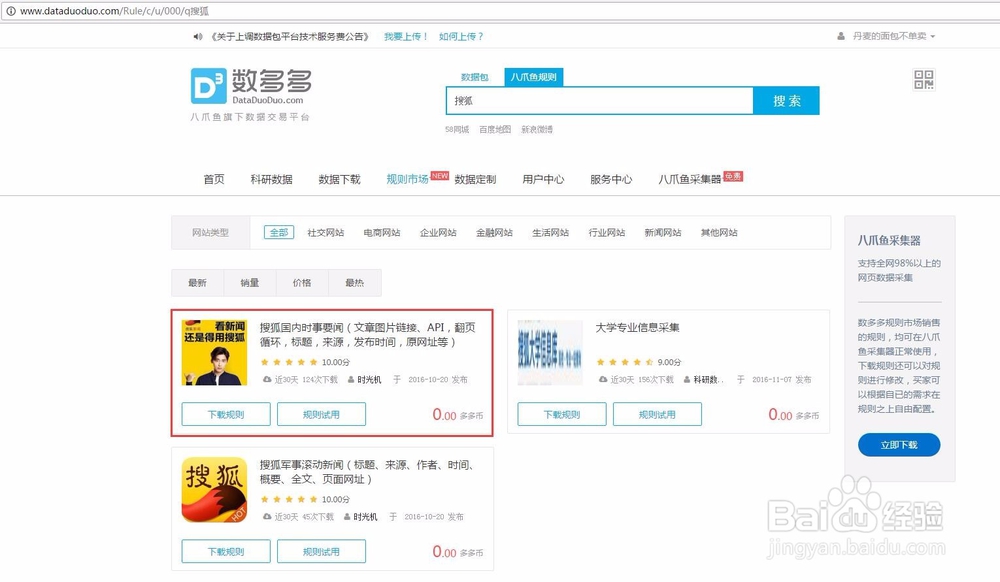Click 规则试用 for 大学专业信息采集
The width and height of the screenshot is (1000, 582).
(658, 414)
